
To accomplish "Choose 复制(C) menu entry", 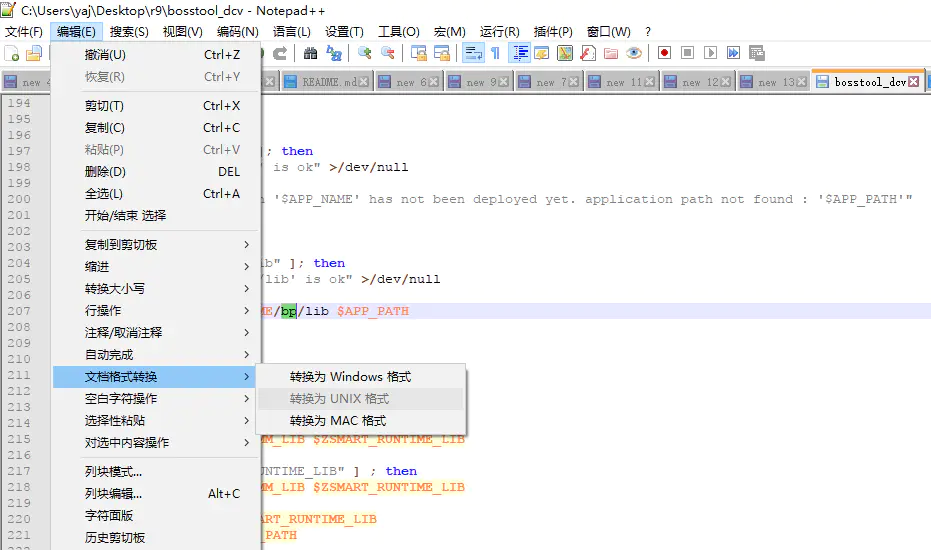I will [156, 128].
